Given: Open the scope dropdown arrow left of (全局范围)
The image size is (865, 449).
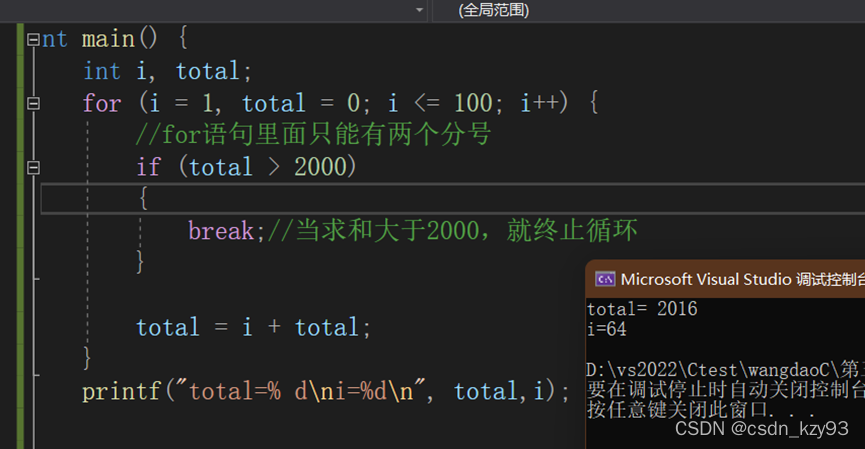Looking at the screenshot, I should tap(419, 10).
